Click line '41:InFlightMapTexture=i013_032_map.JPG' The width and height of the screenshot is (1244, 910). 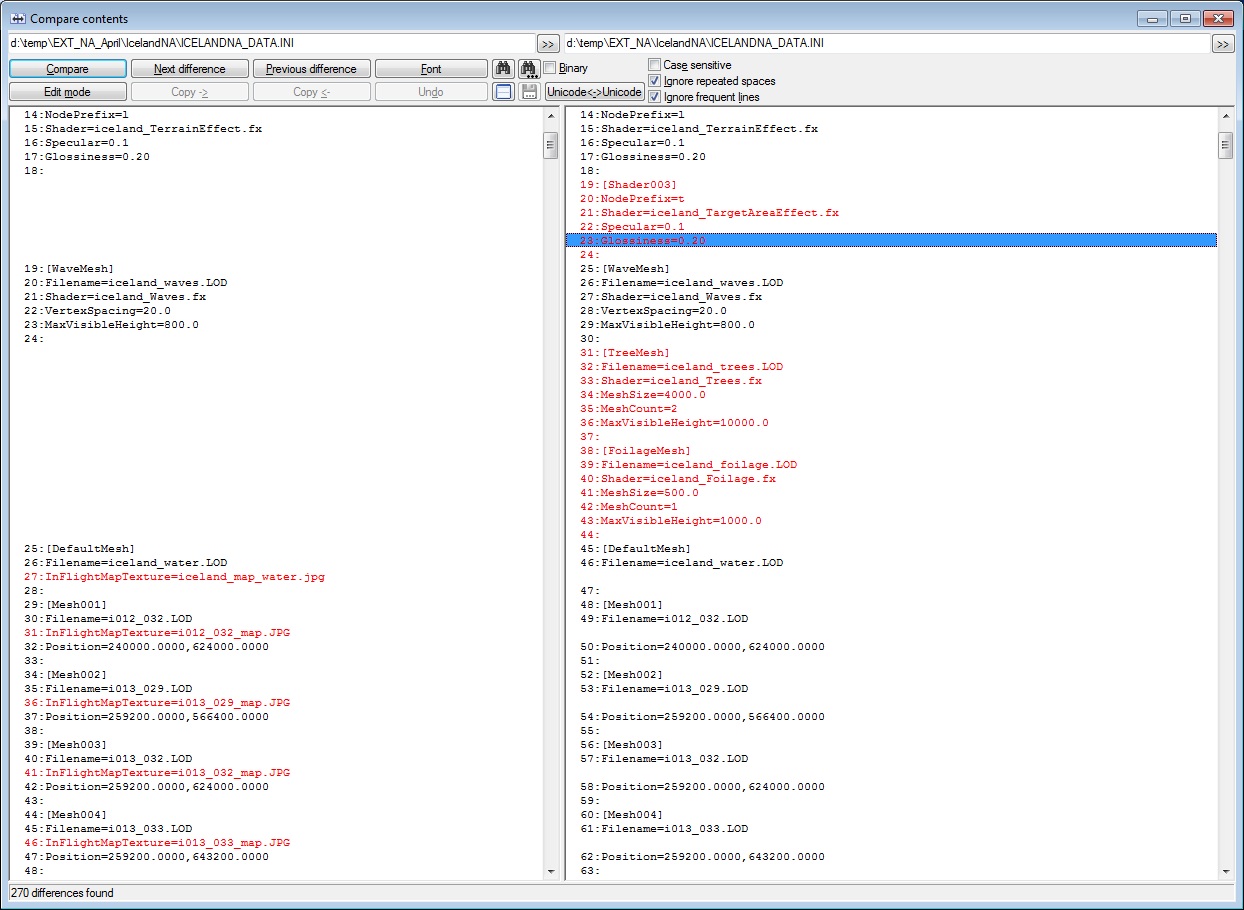[x=157, y=773]
